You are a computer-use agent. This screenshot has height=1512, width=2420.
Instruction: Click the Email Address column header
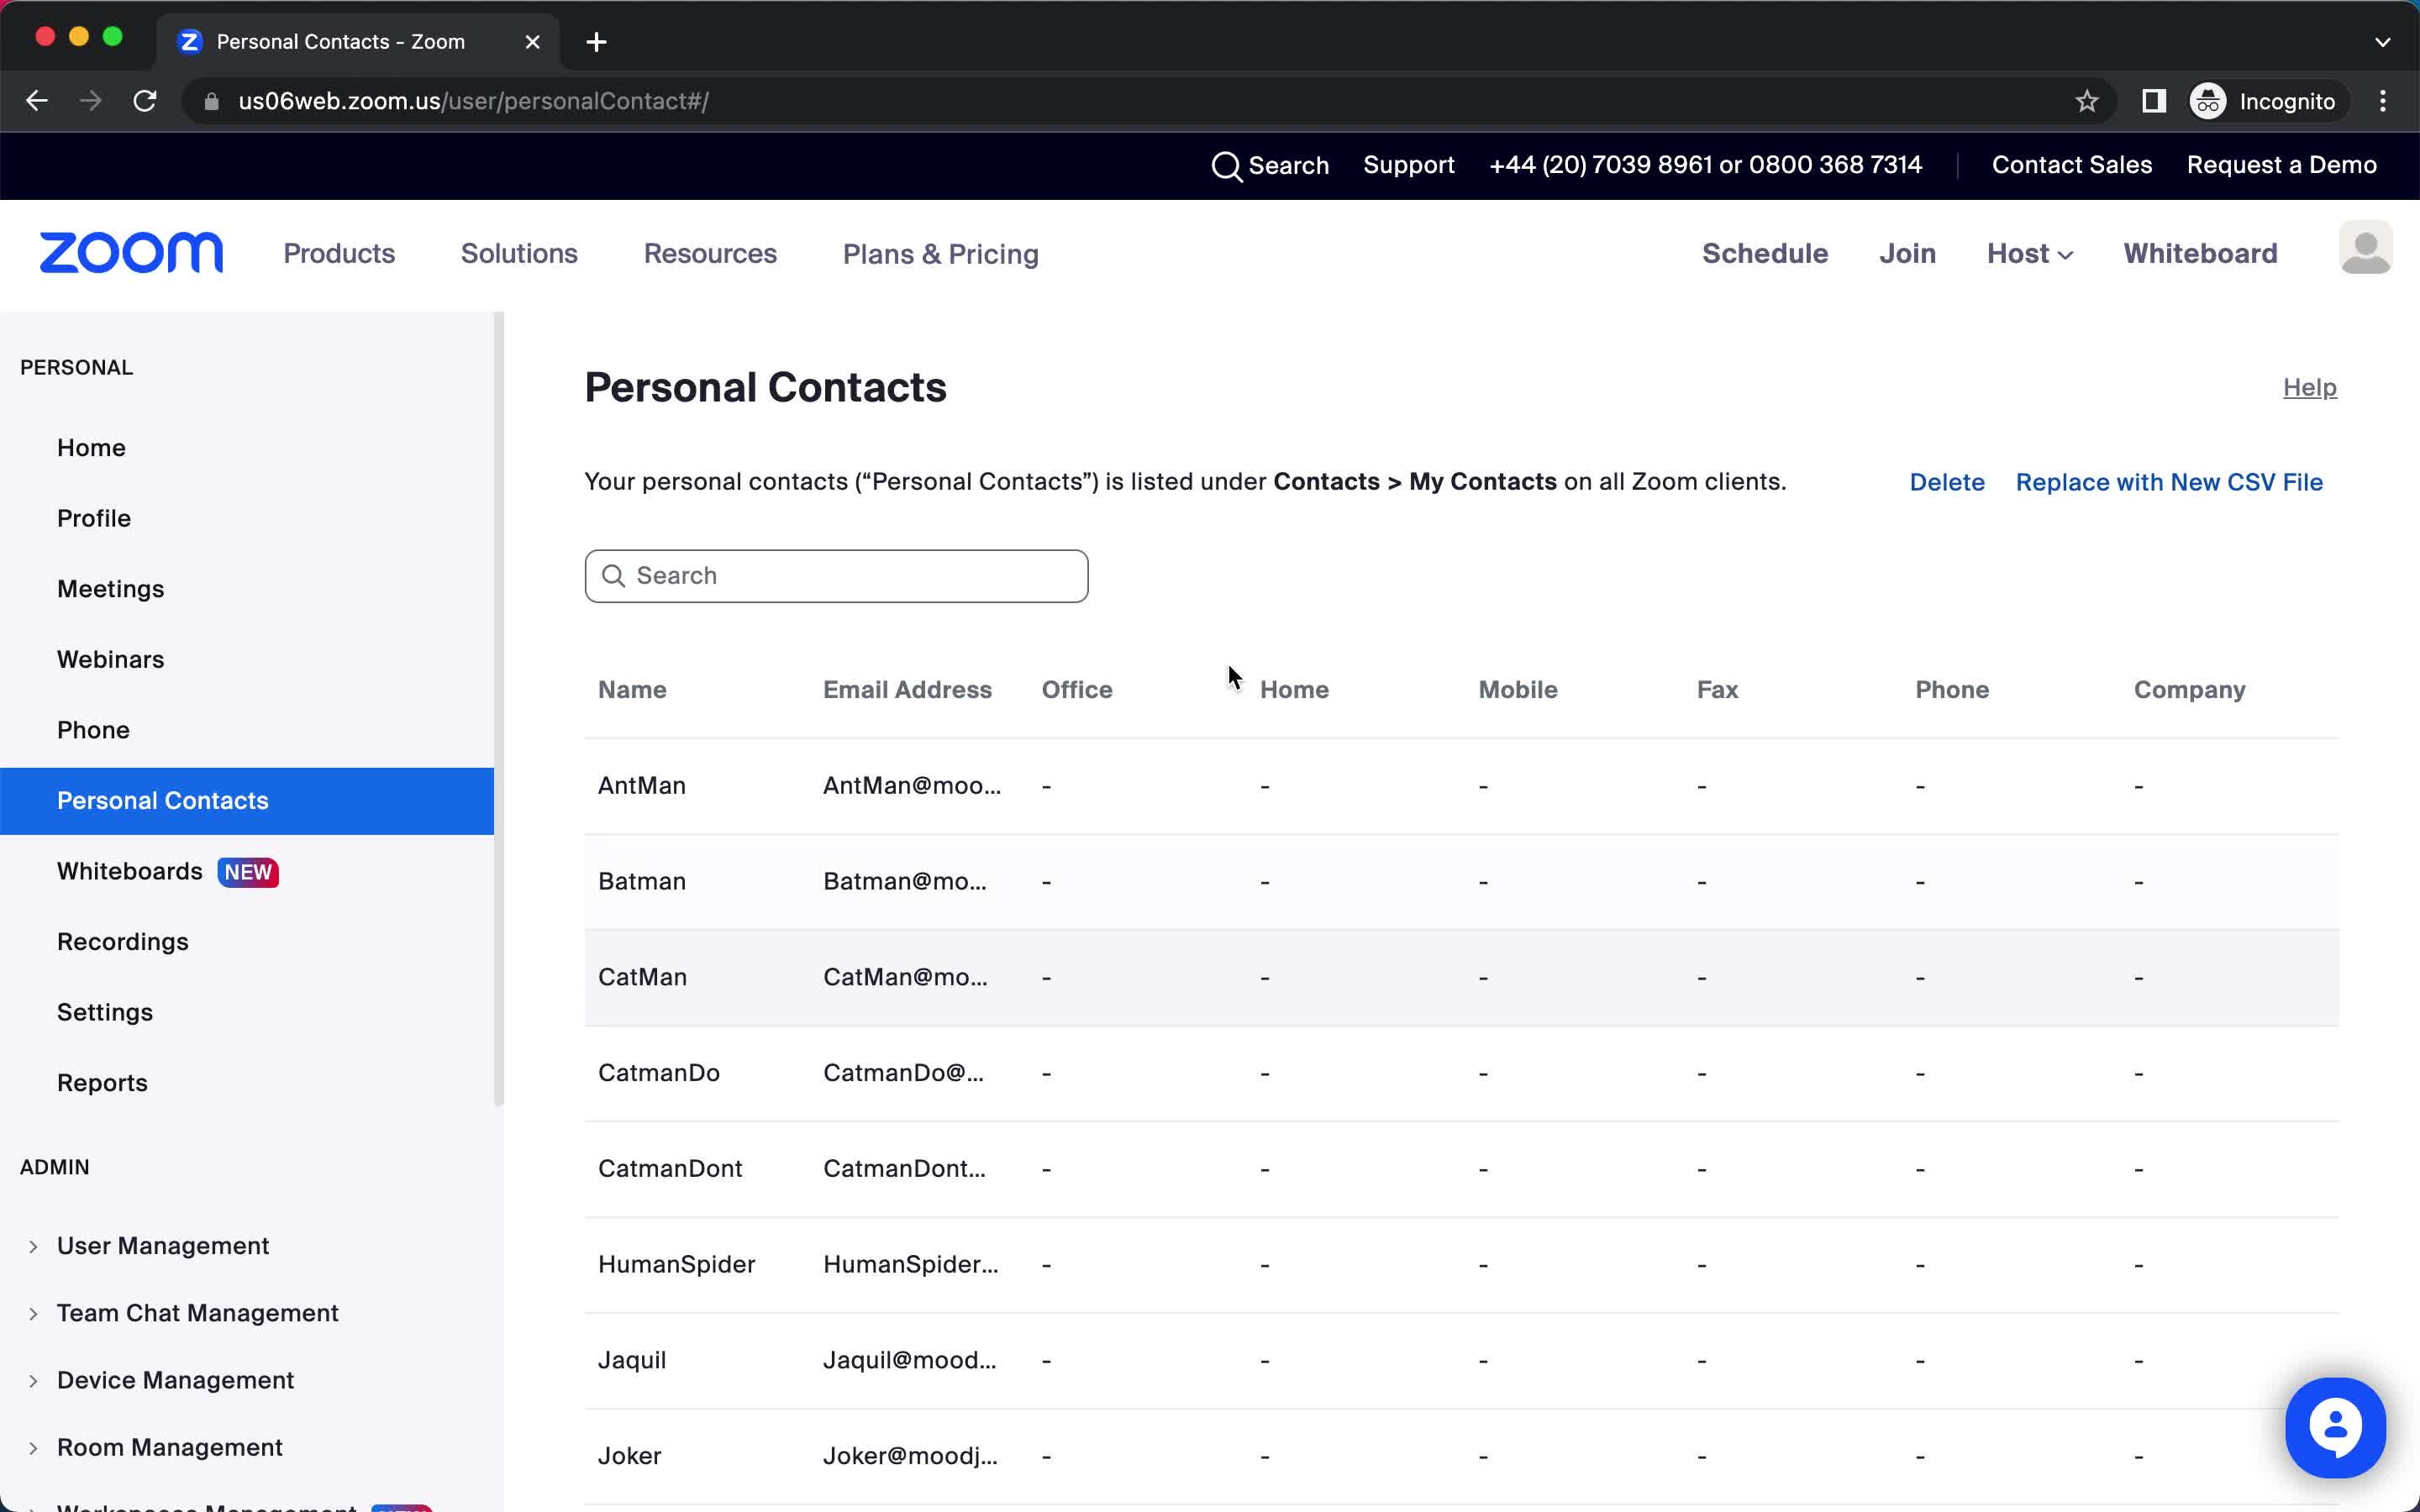pos(907,690)
